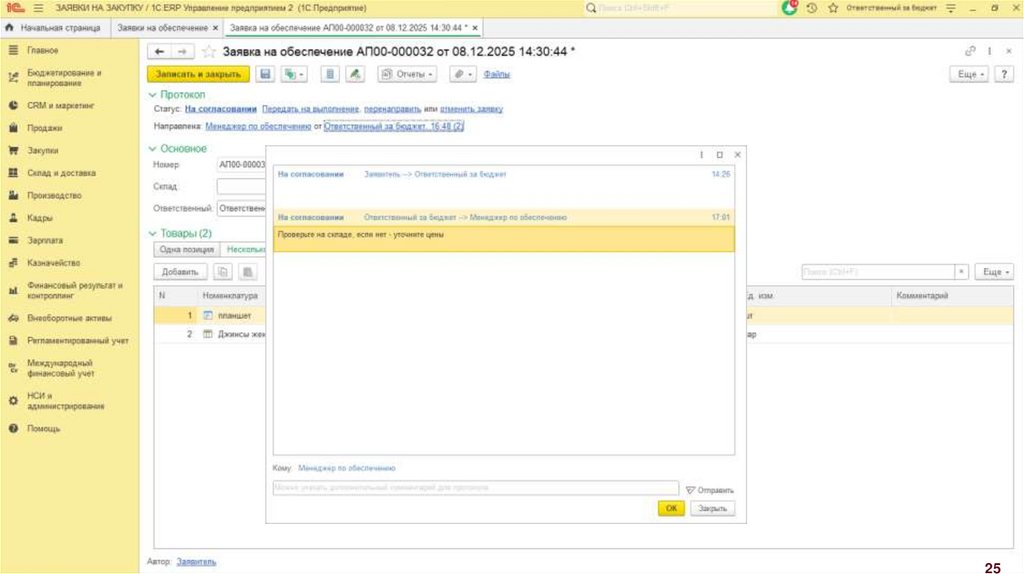Save document with floppy disk icon
The width and height of the screenshot is (1024, 574).
click(265, 74)
